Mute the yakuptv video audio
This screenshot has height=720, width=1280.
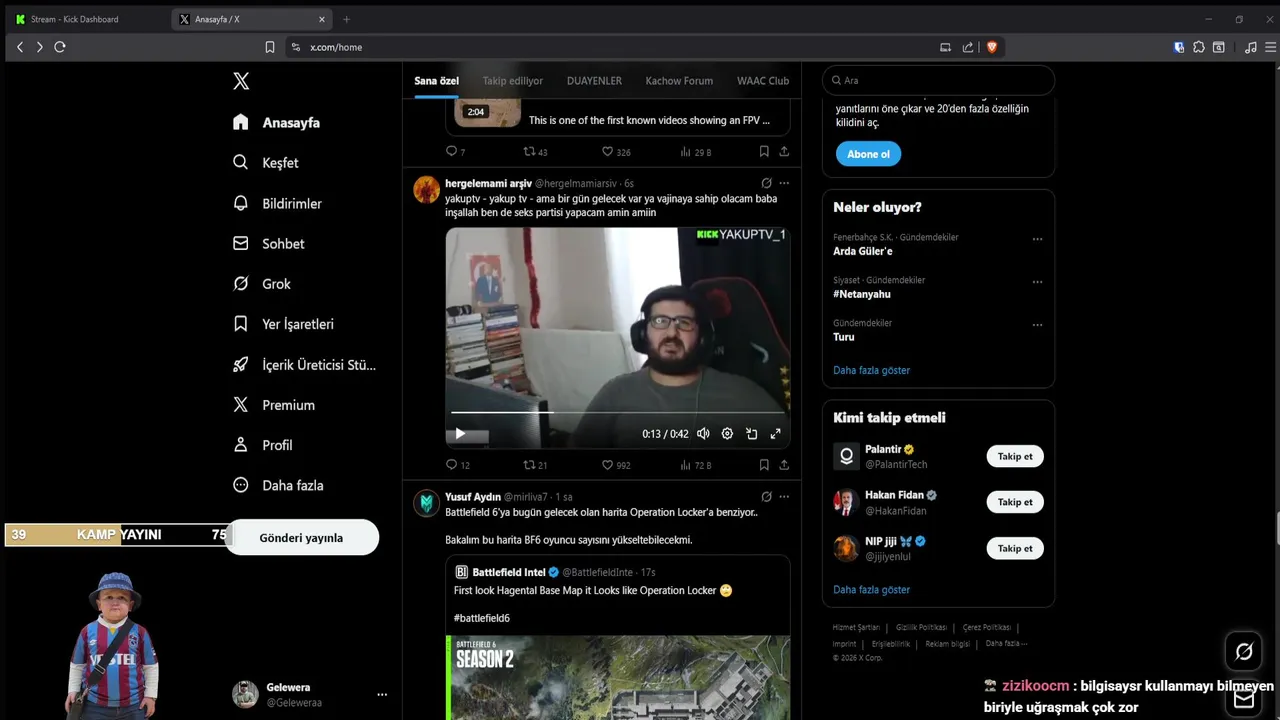(x=703, y=434)
